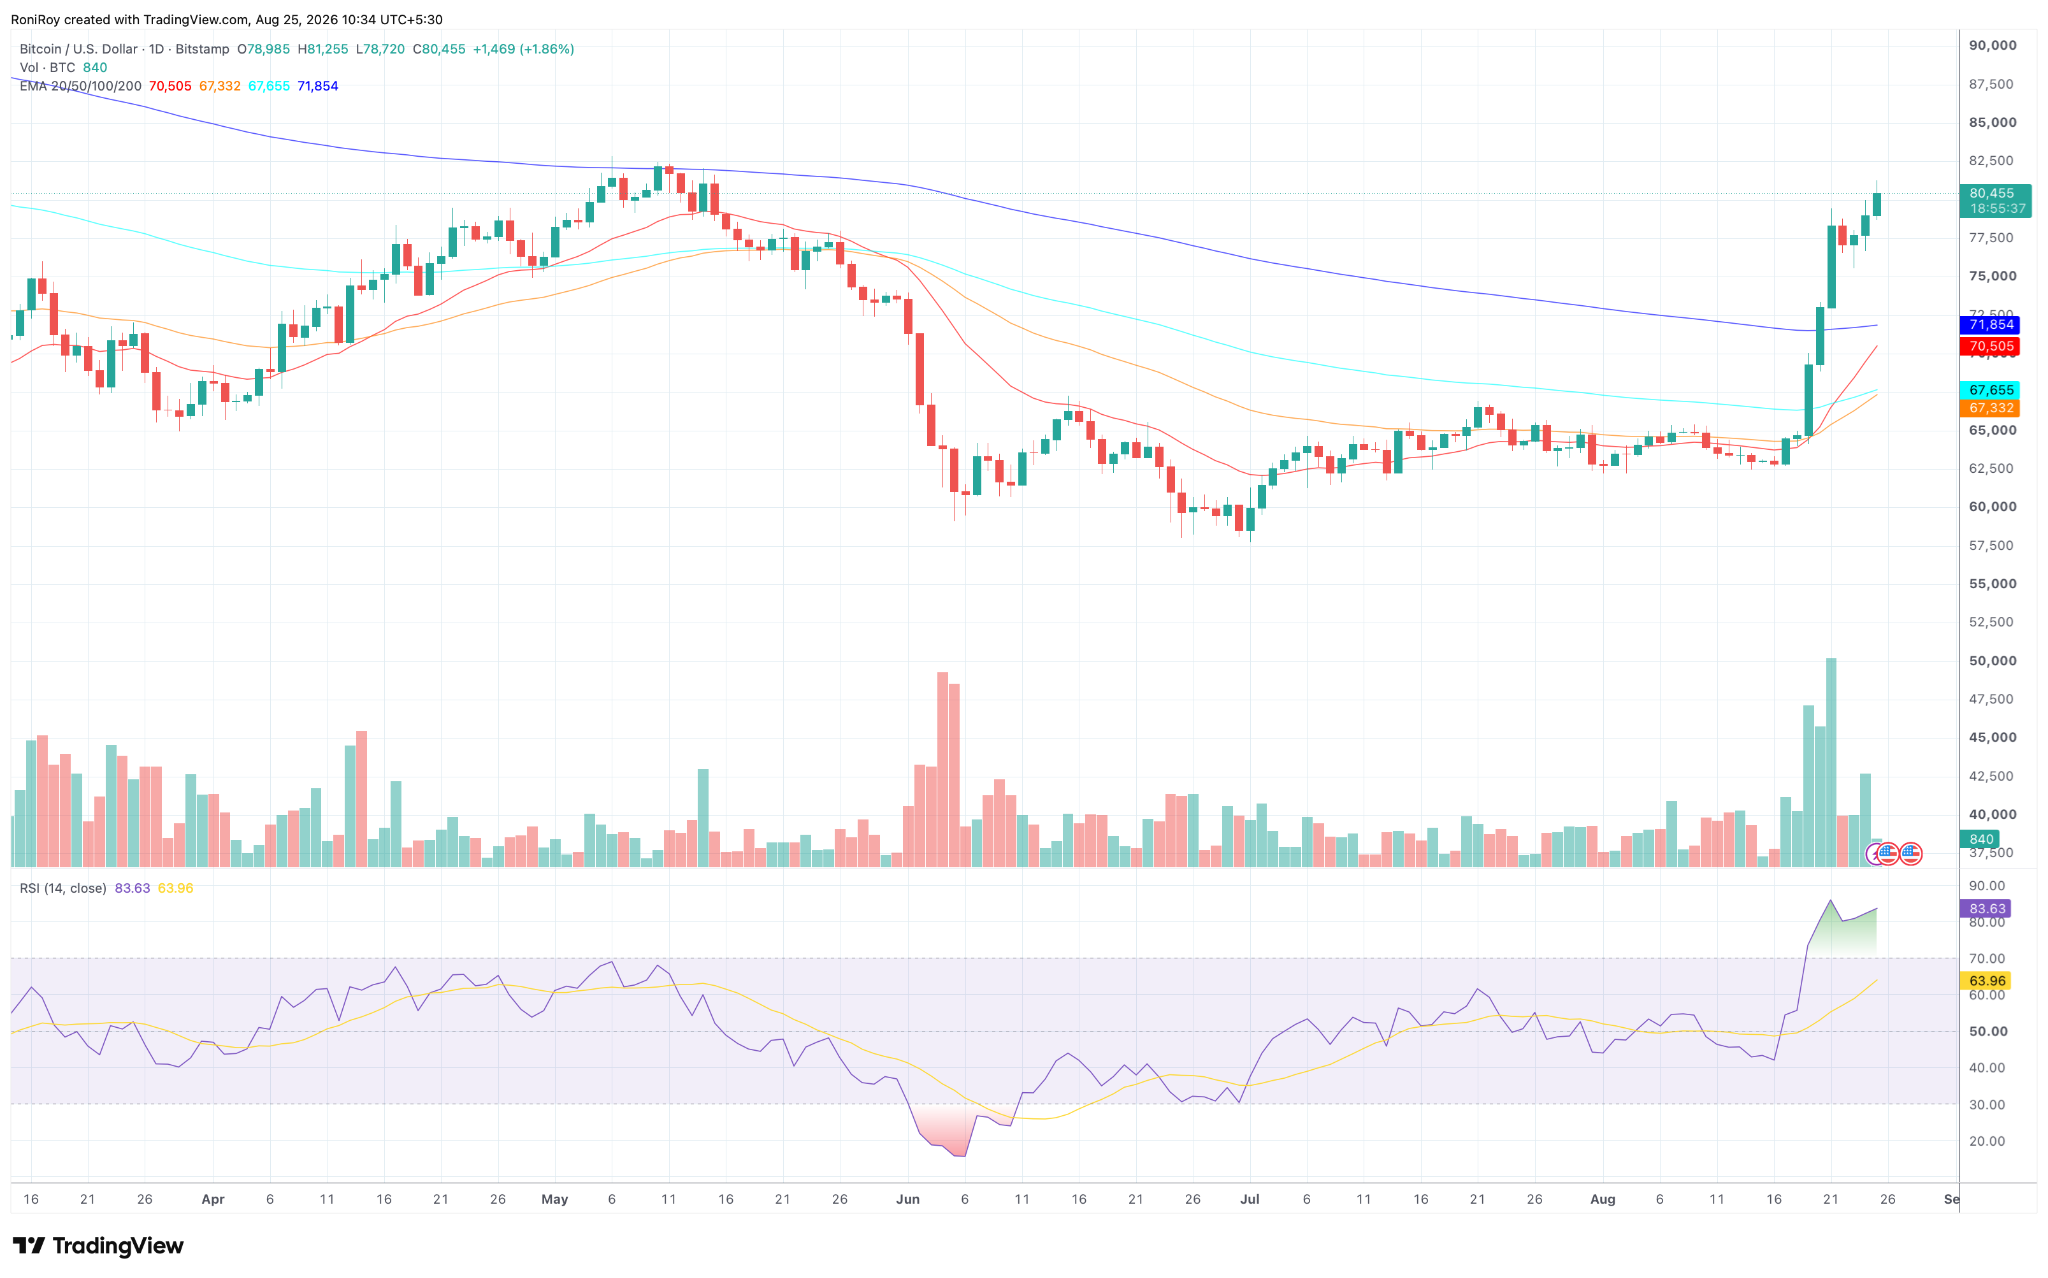Click the purple 83.63 RSI value tag
This screenshot has height=1278, width=2048.
tap(1987, 909)
